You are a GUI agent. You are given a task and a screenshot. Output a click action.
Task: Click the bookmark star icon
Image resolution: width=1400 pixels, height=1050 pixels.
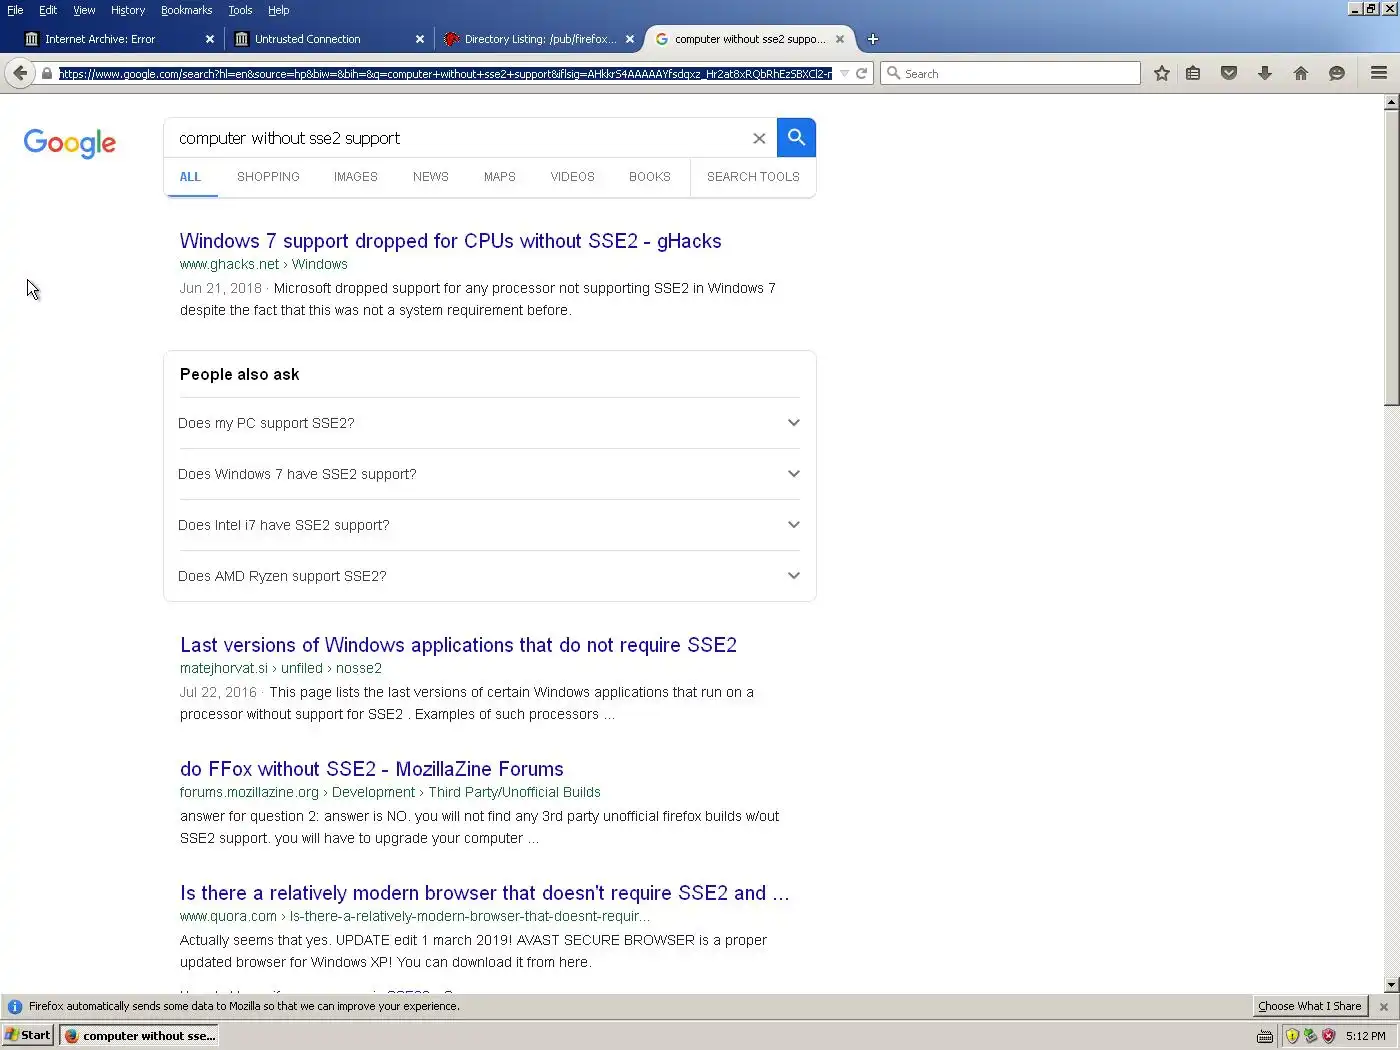point(1161,73)
